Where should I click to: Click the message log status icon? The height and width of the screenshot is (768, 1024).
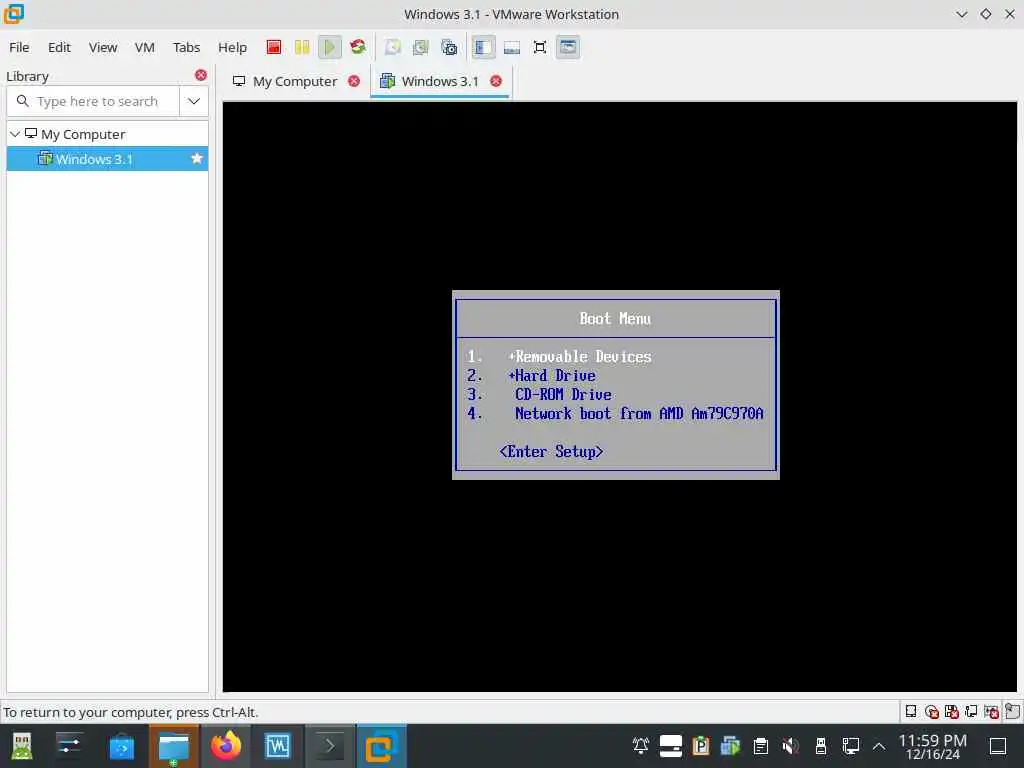1012,711
